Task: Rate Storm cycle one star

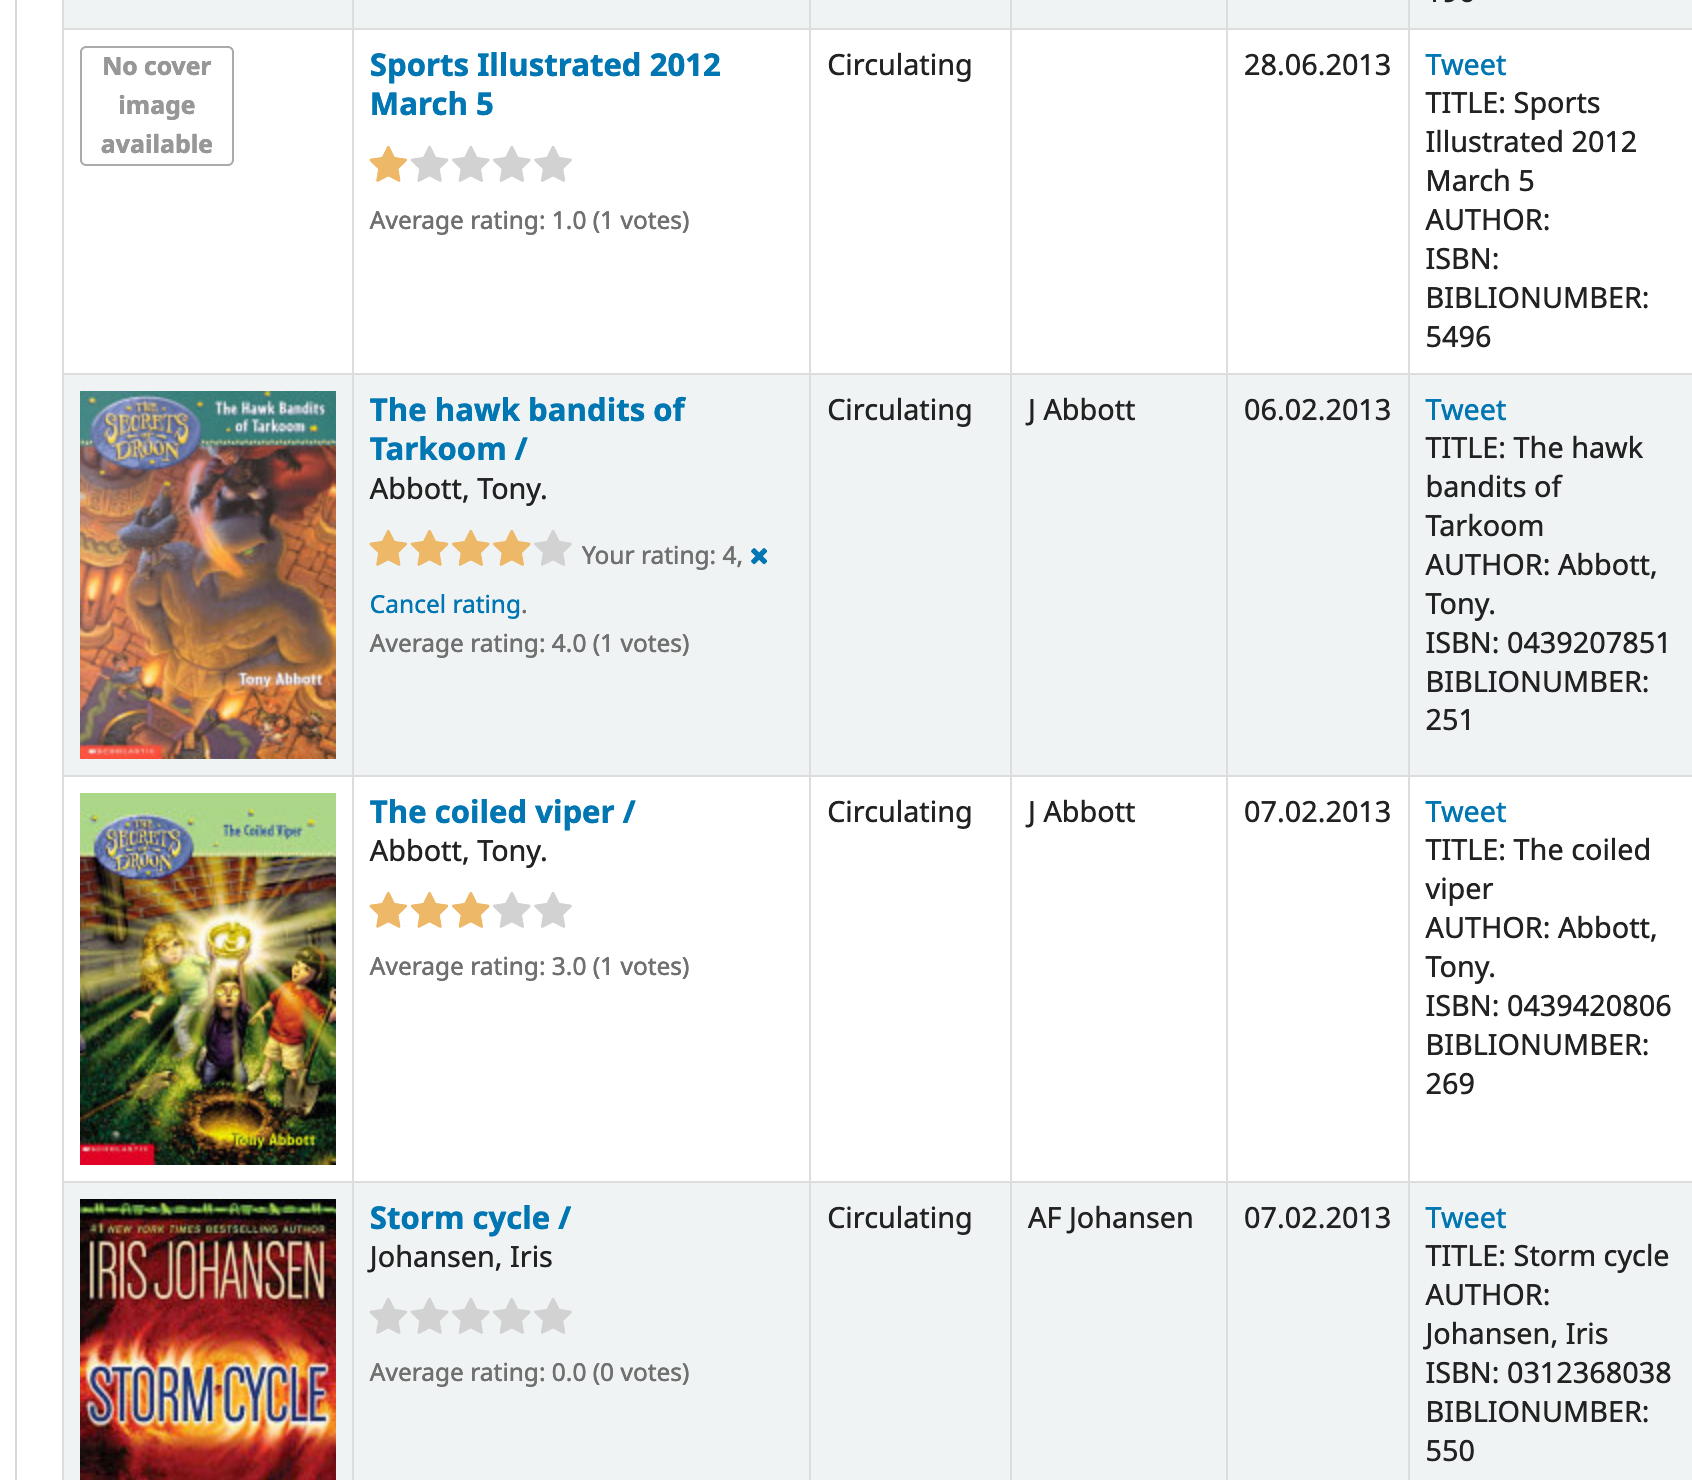Action: [388, 1317]
